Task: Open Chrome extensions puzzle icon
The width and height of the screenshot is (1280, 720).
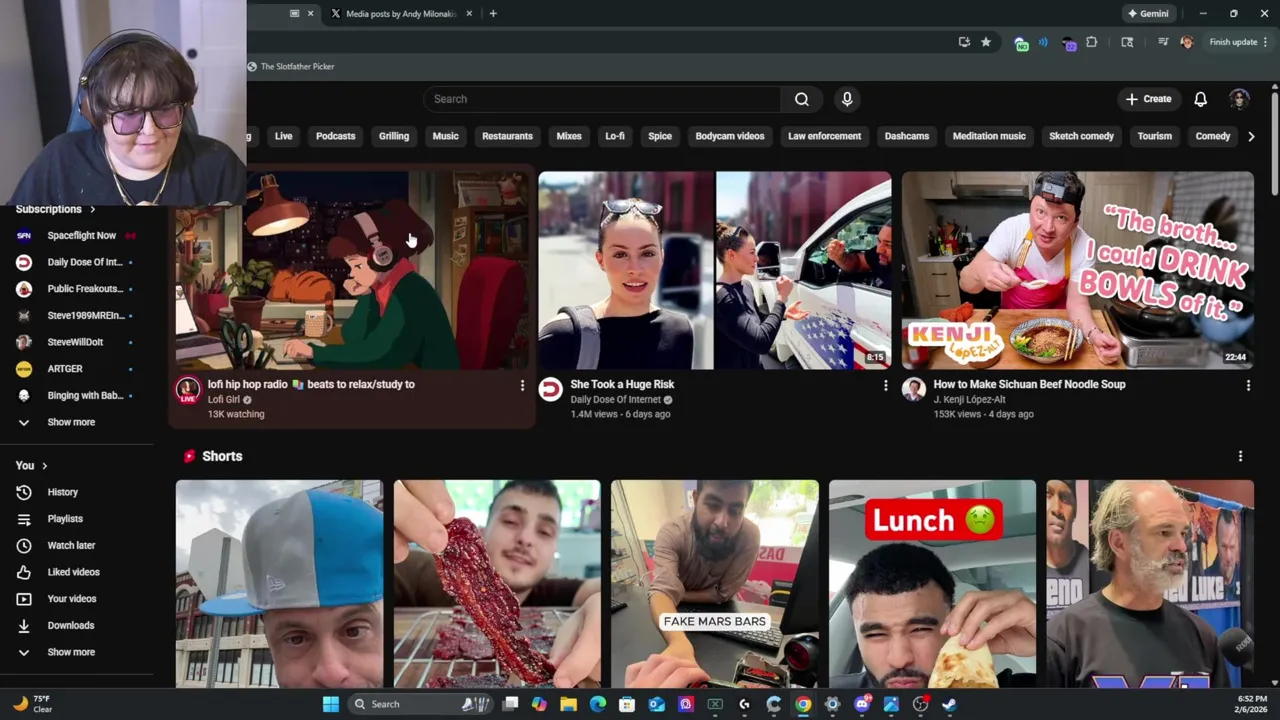Action: (1092, 42)
